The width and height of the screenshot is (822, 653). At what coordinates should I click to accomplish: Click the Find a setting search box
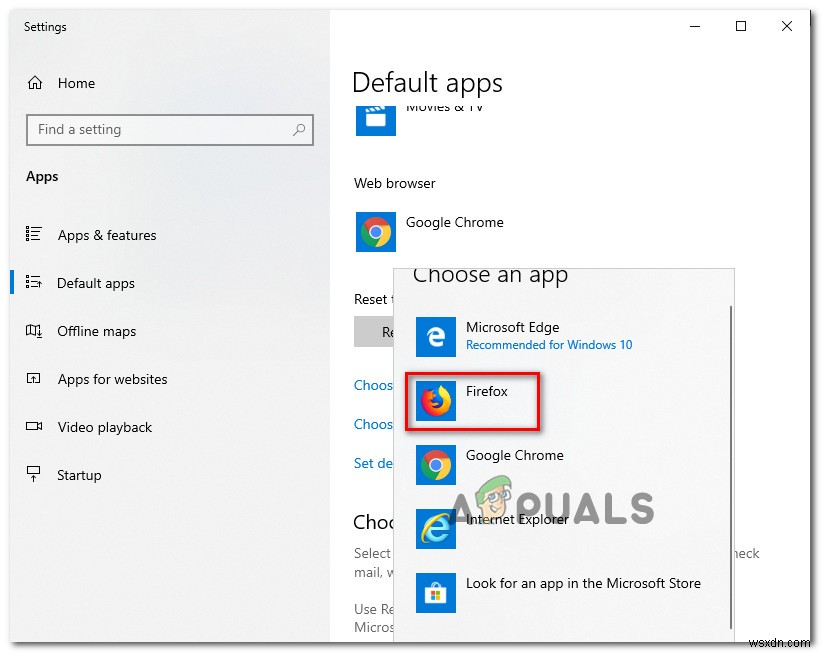[x=170, y=130]
